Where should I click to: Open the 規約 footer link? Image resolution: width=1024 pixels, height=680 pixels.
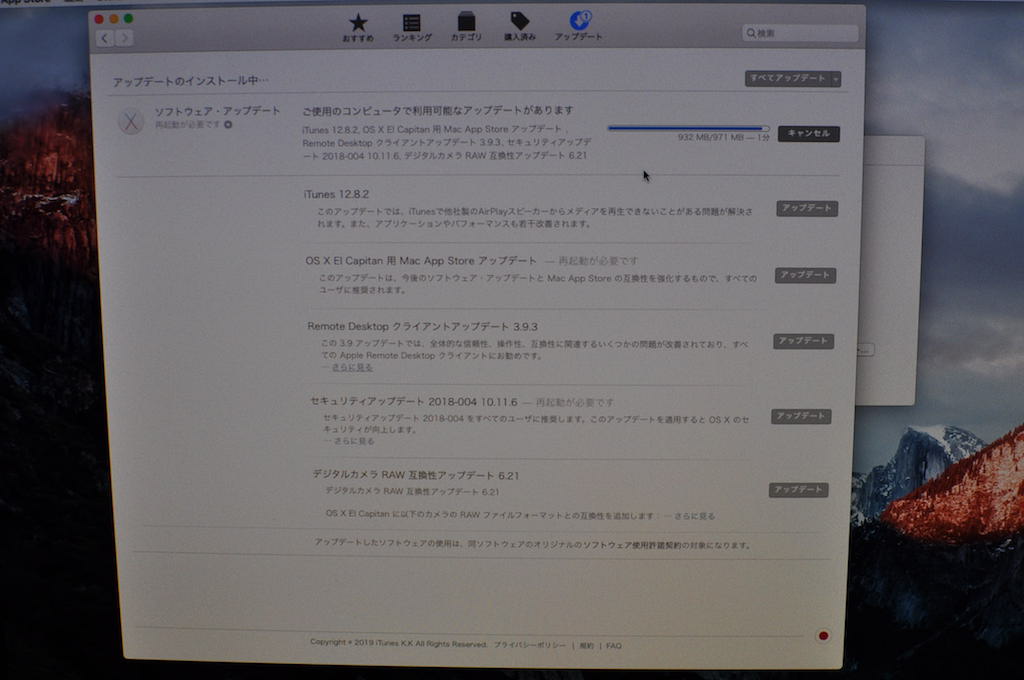(586, 645)
